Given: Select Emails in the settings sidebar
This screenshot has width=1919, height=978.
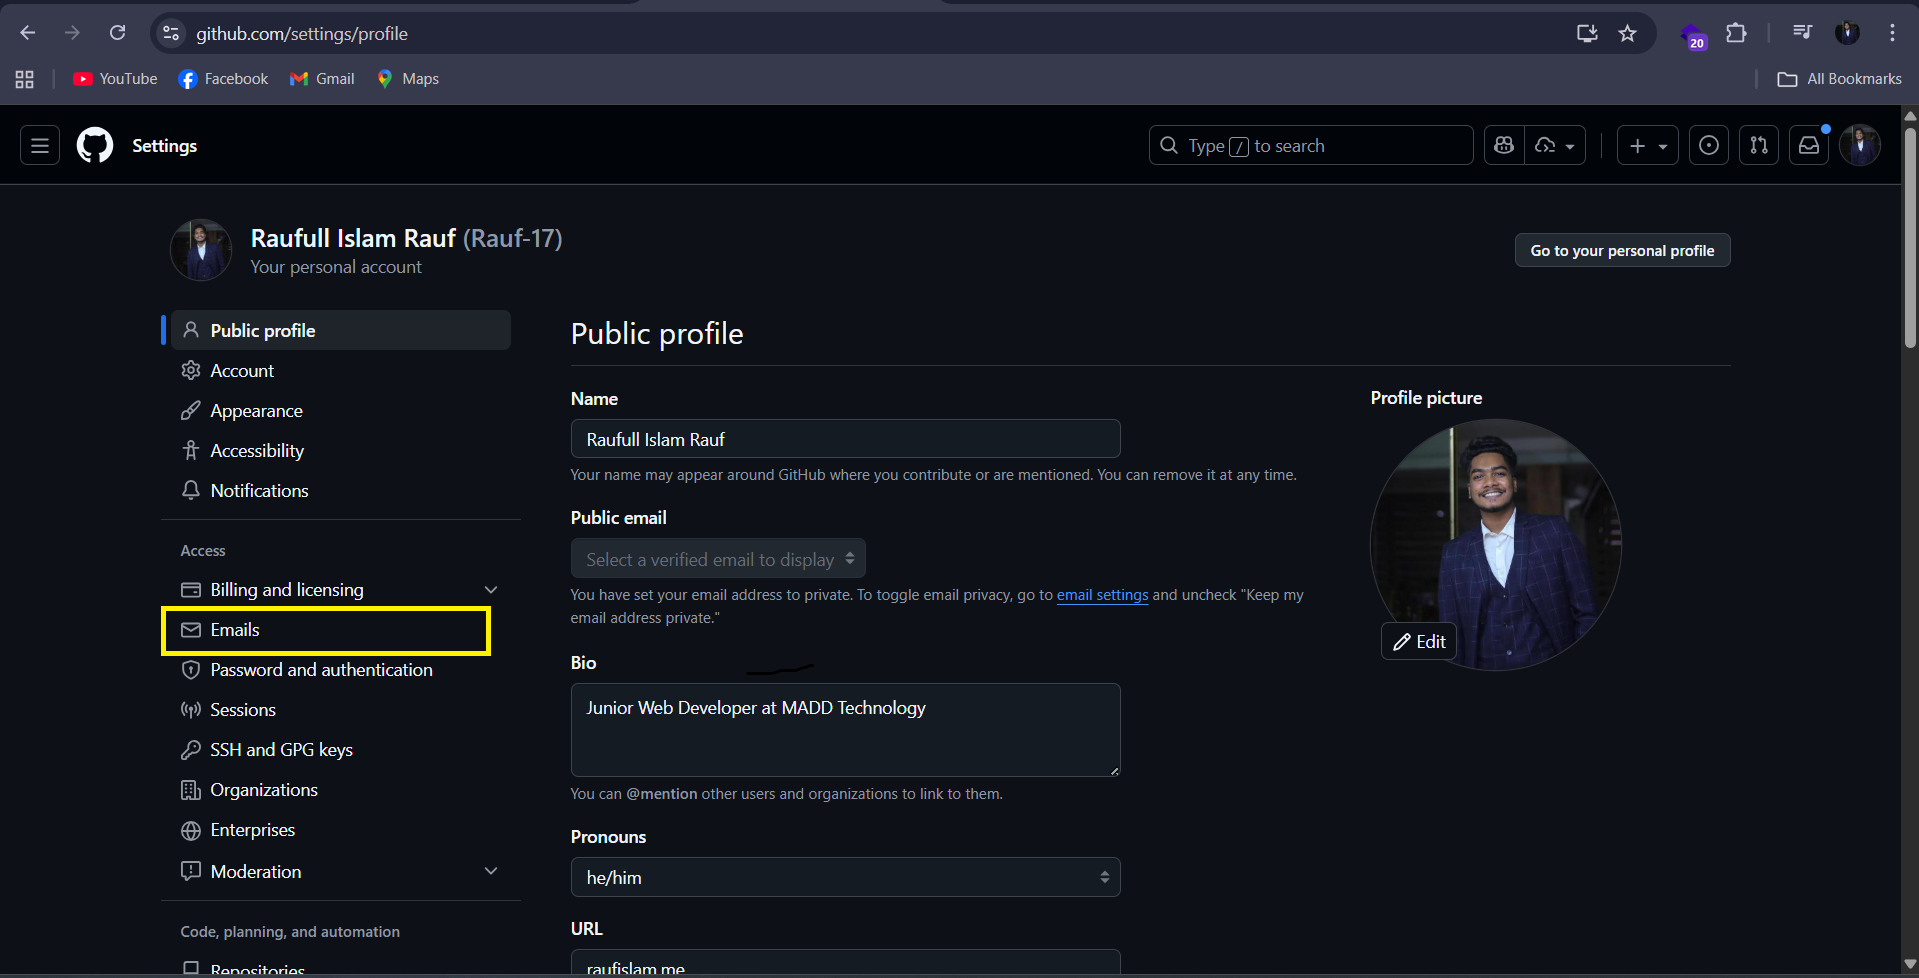Looking at the screenshot, I should pos(235,630).
